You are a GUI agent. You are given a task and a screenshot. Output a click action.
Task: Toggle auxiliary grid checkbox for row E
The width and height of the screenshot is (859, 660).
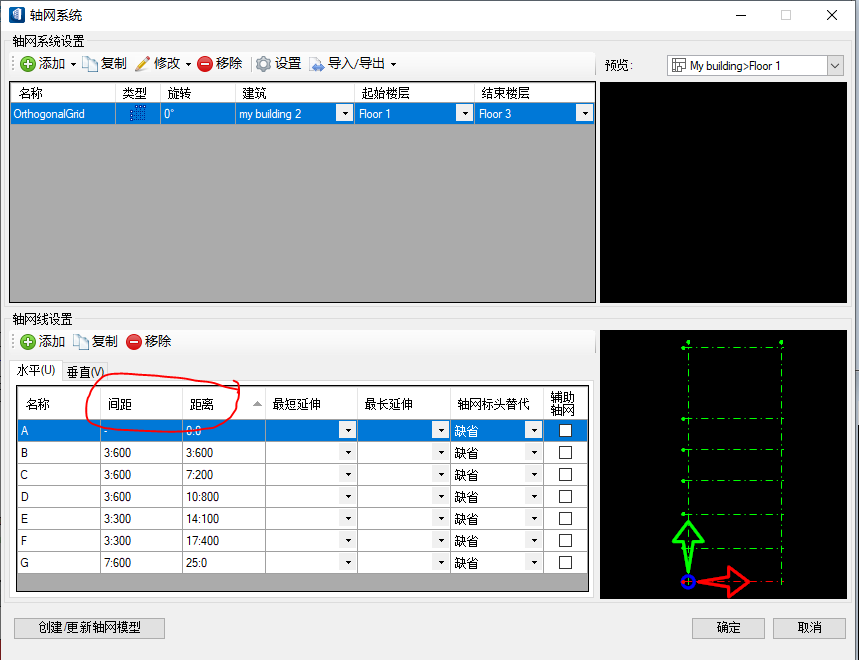(x=565, y=518)
